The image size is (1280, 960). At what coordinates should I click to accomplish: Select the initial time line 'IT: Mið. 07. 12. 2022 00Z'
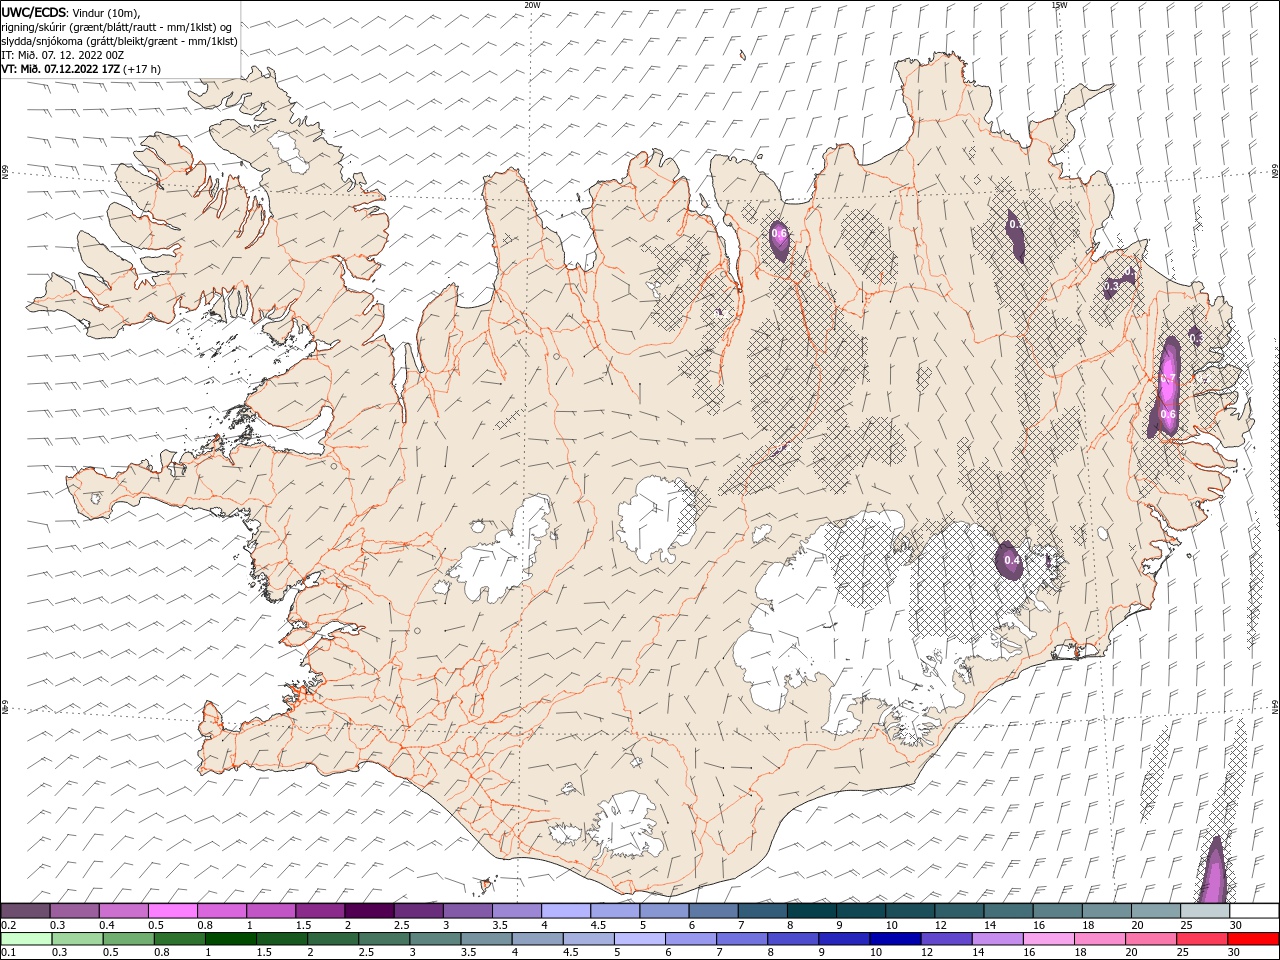[62, 55]
